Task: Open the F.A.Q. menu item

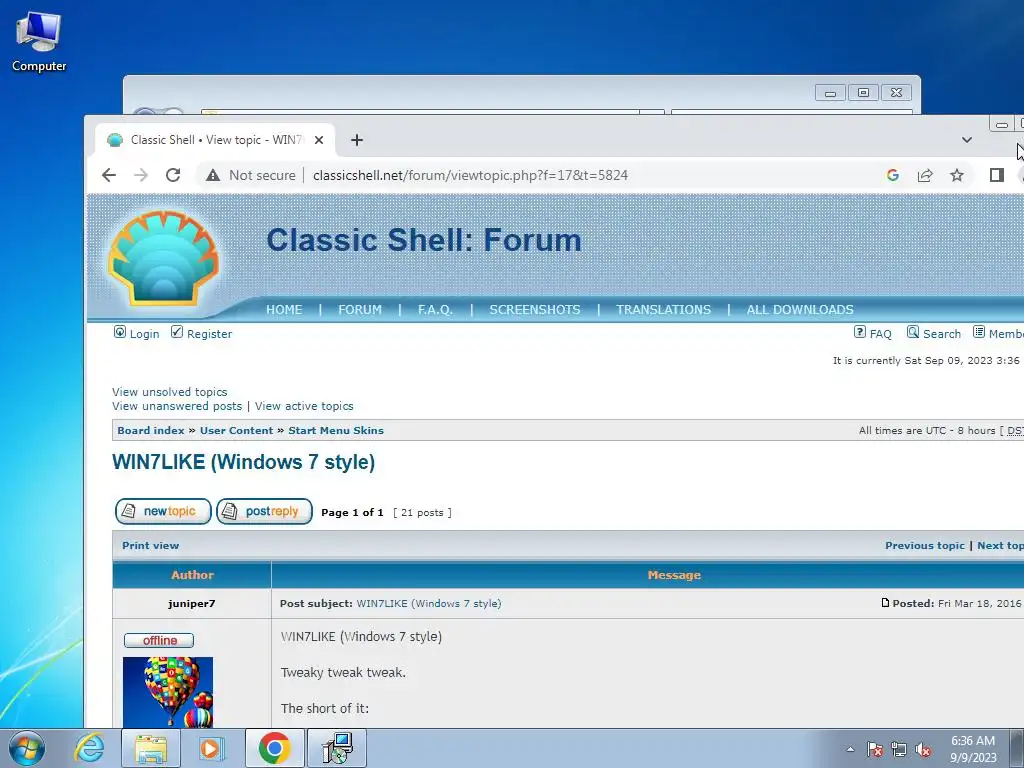Action: coord(435,310)
